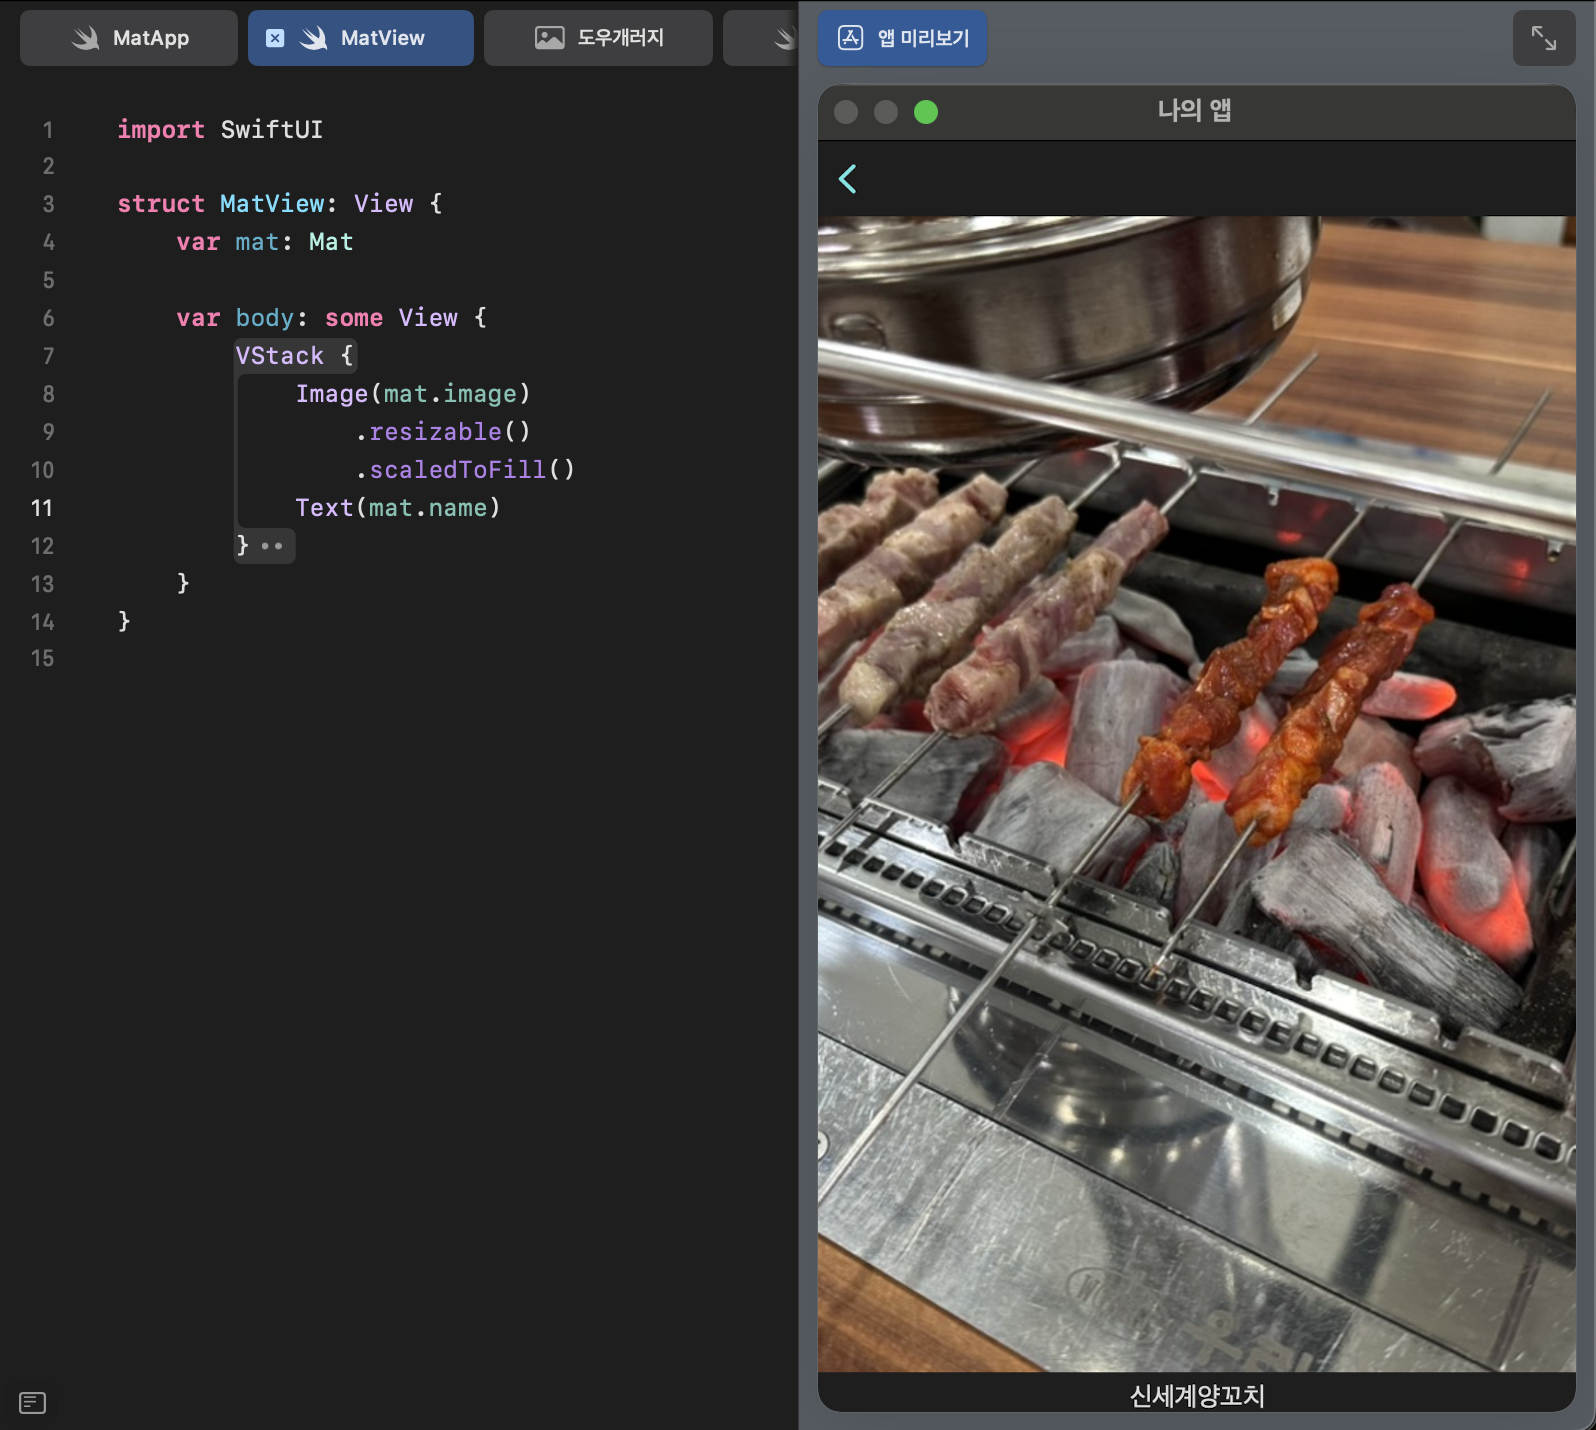Open the partially hidden Swift file tab
1596x1430 pixels.
(x=762, y=38)
